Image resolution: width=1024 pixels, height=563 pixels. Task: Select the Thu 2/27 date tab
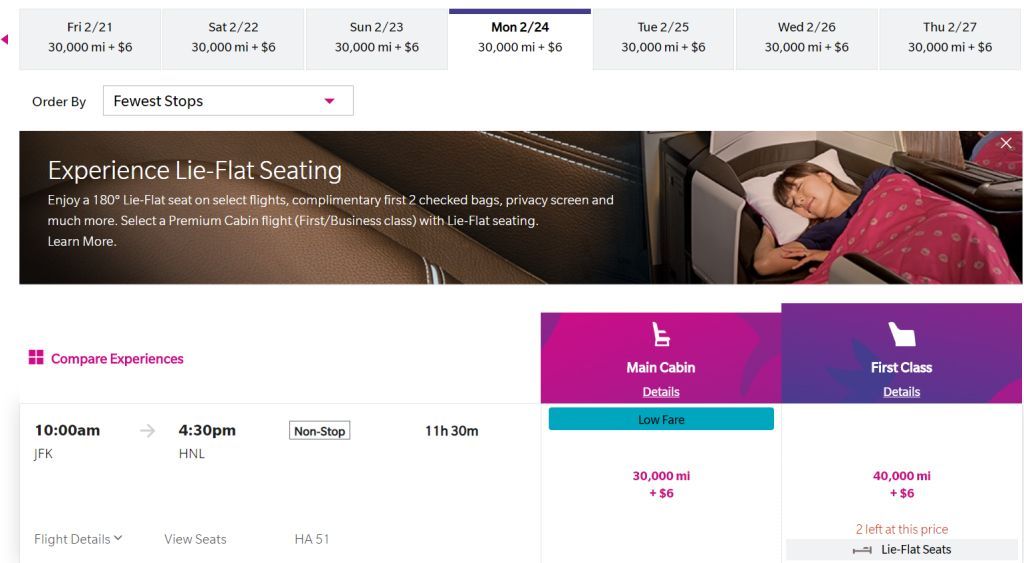pos(950,39)
